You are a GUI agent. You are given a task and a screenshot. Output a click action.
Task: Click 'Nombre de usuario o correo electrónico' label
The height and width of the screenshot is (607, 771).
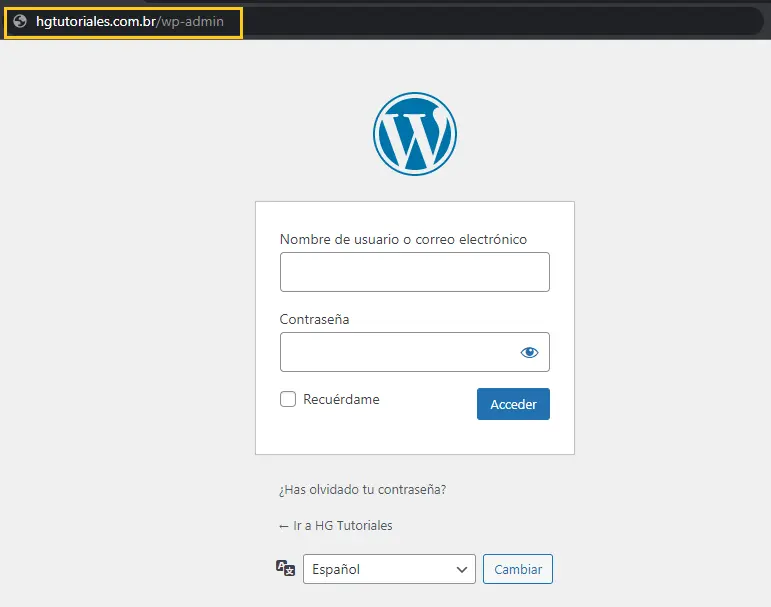pyautogui.click(x=403, y=240)
